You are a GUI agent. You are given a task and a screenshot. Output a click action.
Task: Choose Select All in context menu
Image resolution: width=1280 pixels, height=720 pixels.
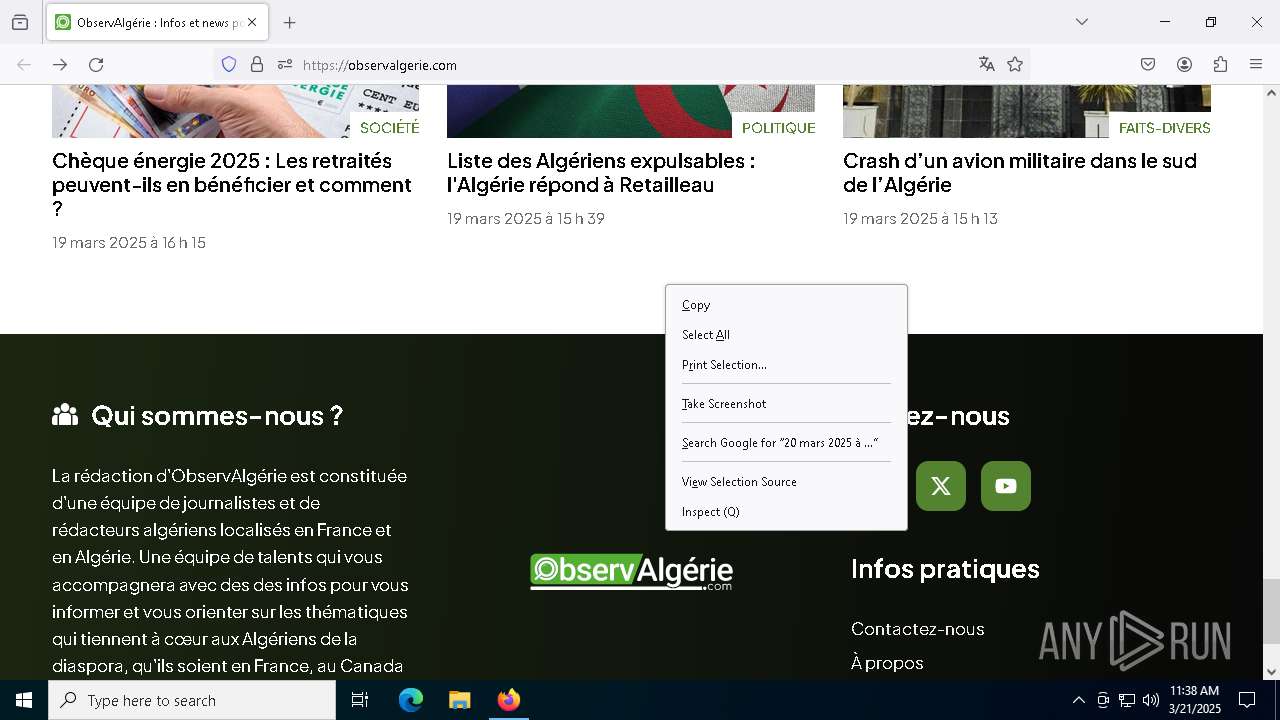pyautogui.click(x=786, y=335)
